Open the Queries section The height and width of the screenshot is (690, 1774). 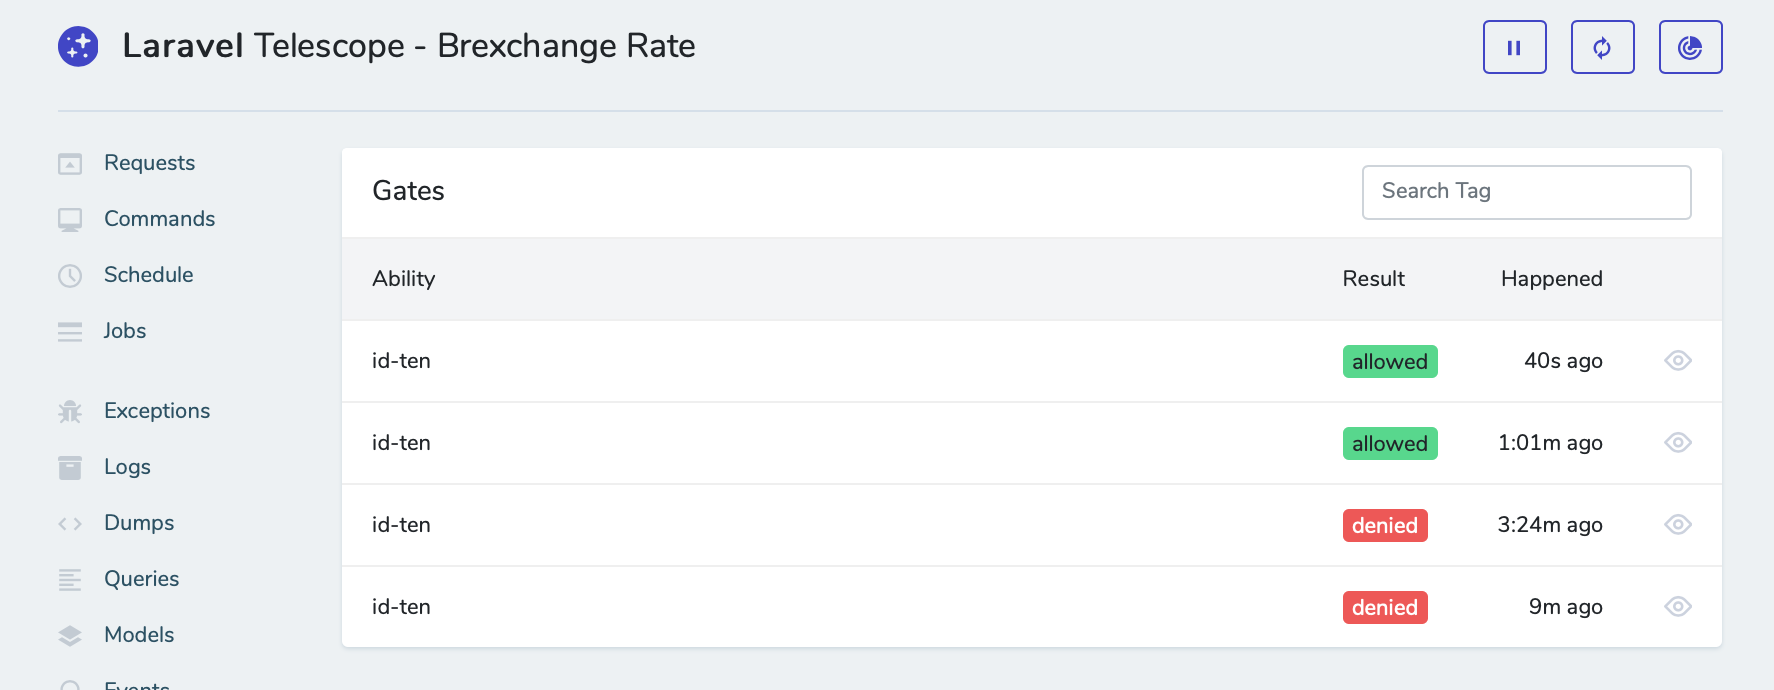coord(141,579)
